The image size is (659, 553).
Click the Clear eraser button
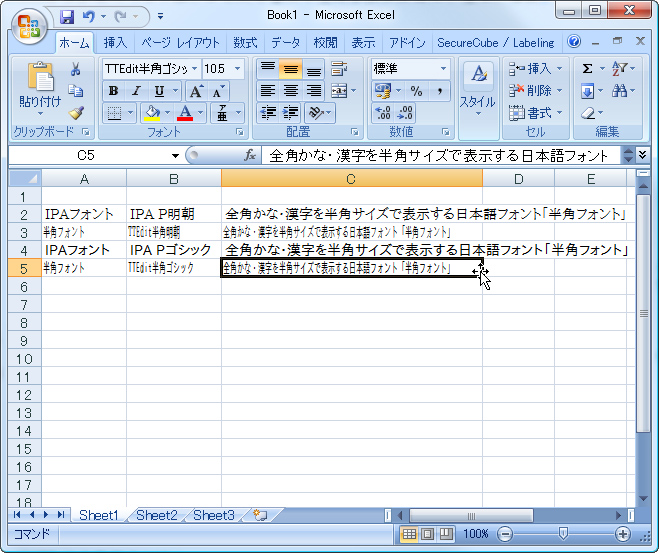coord(588,113)
